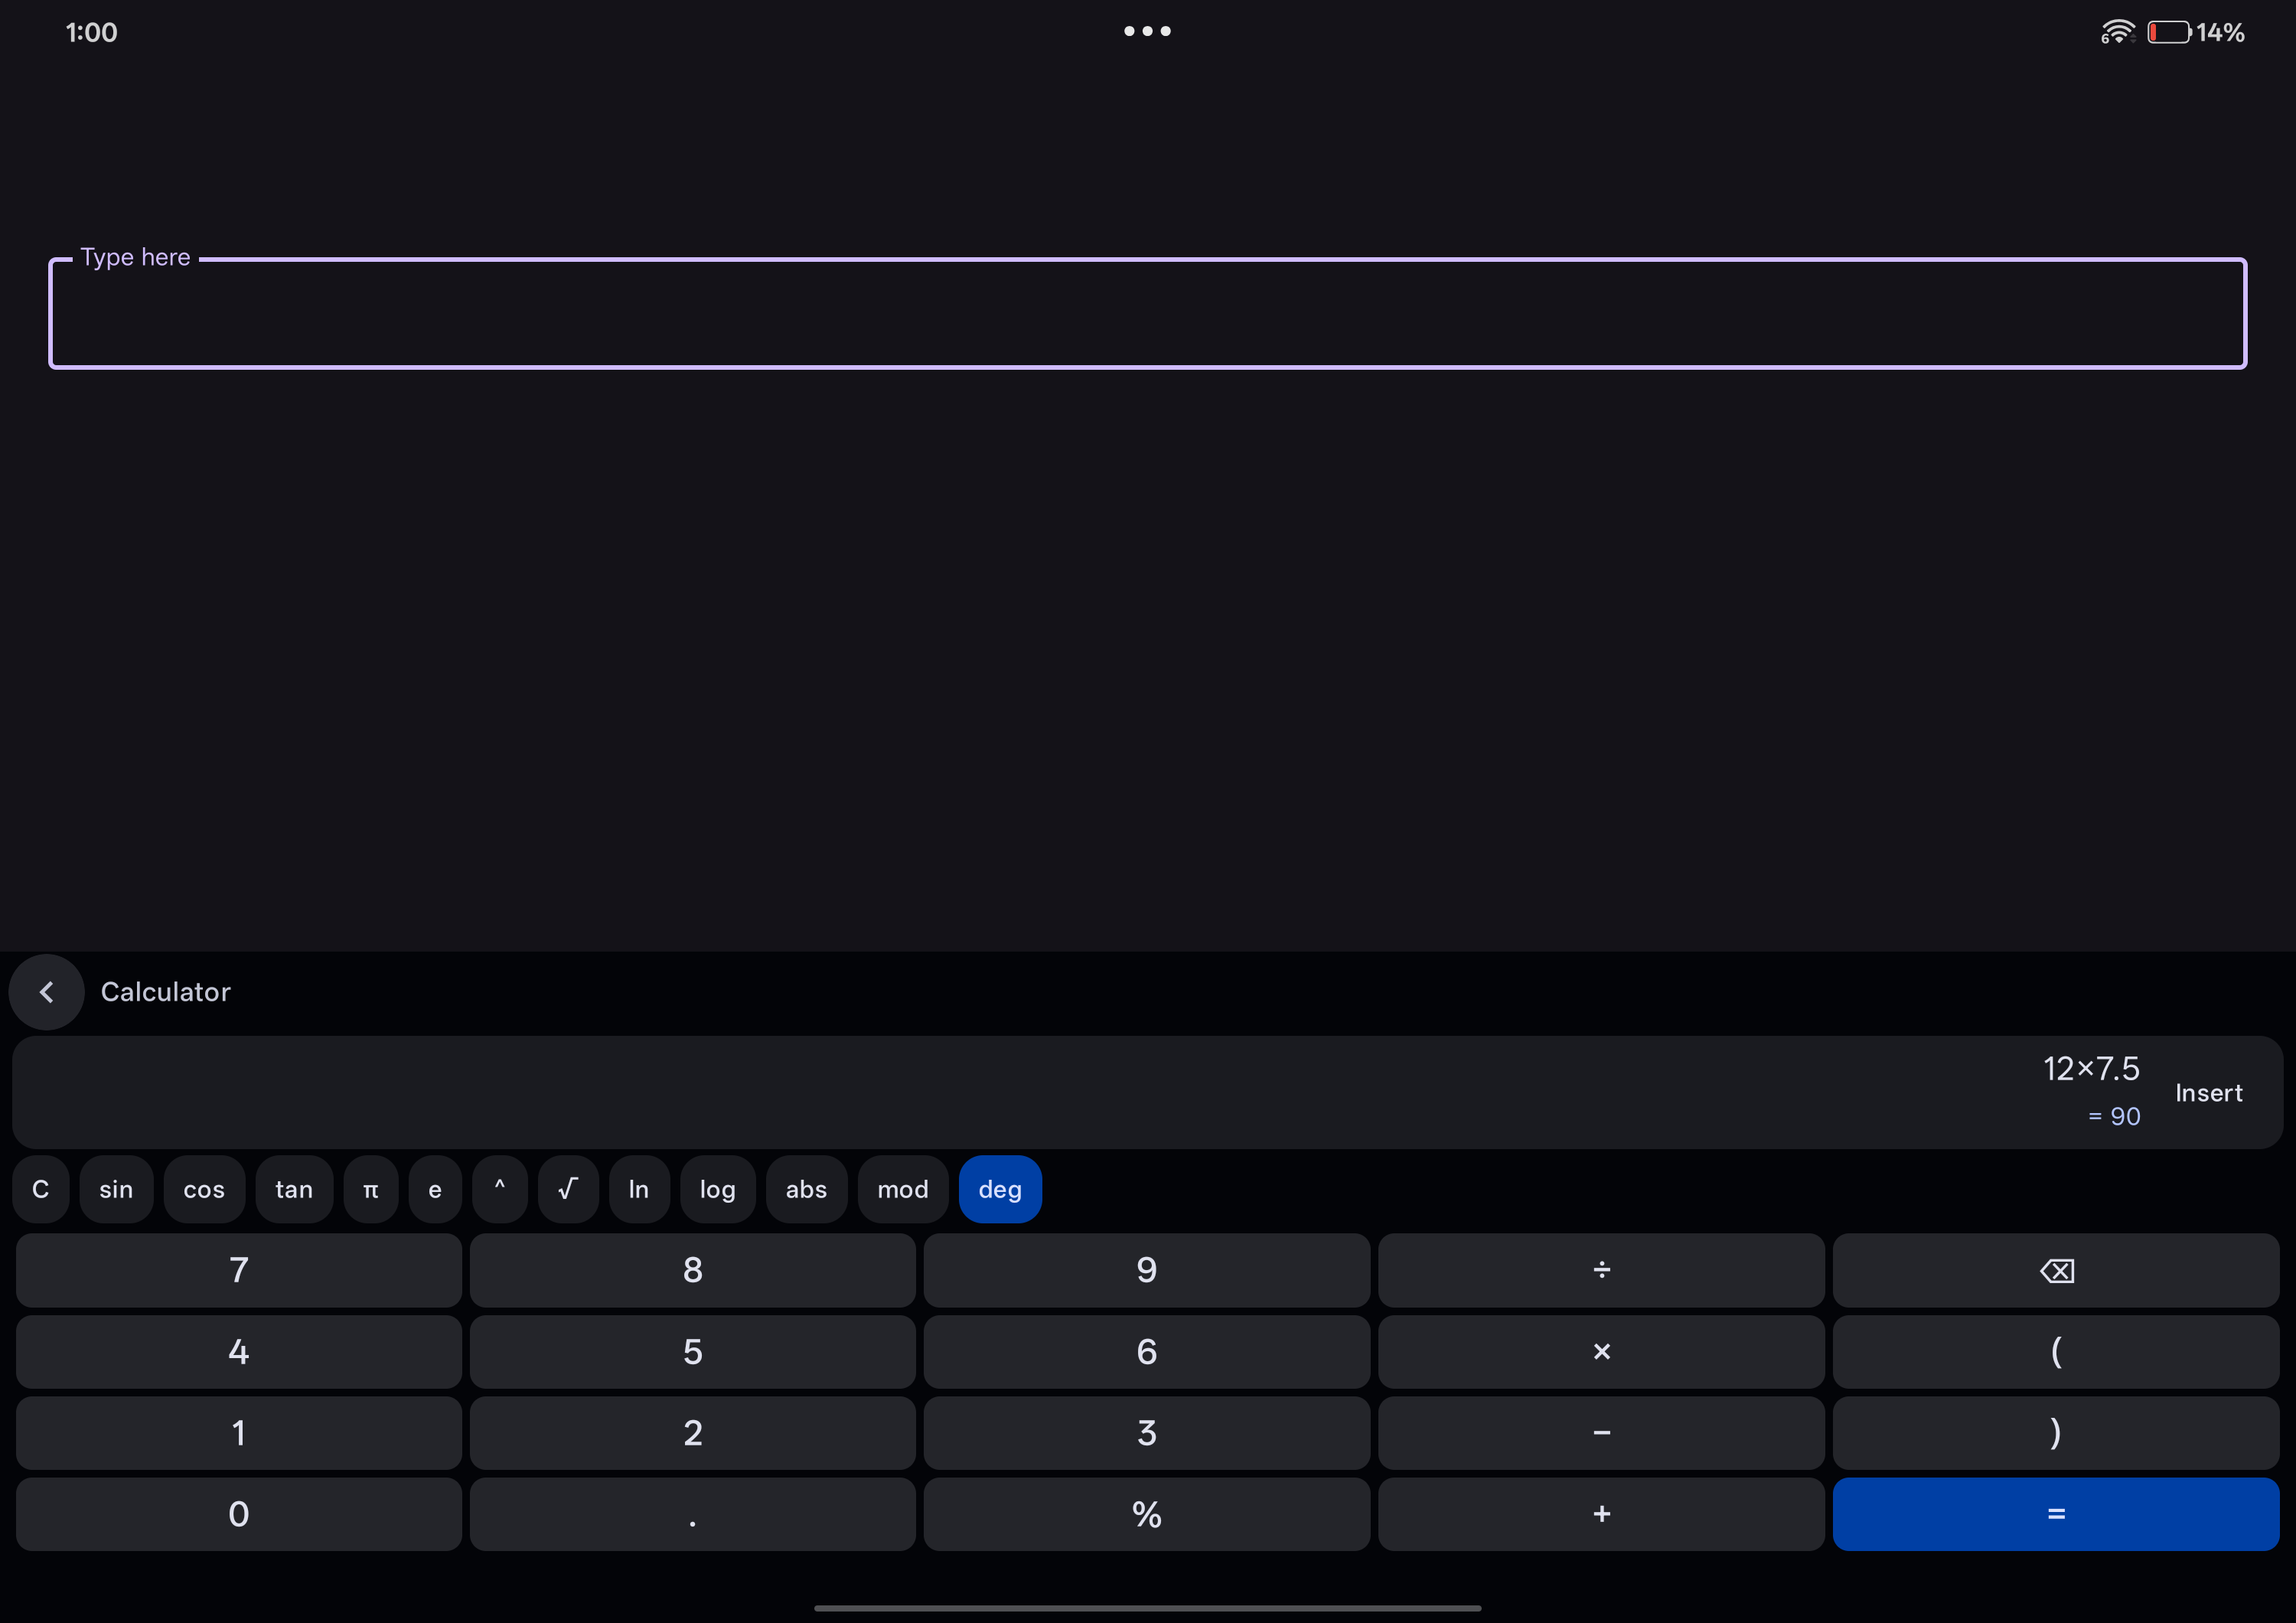2296x1623 pixels.
Task: Insert the tan function
Action: tap(294, 1189)
